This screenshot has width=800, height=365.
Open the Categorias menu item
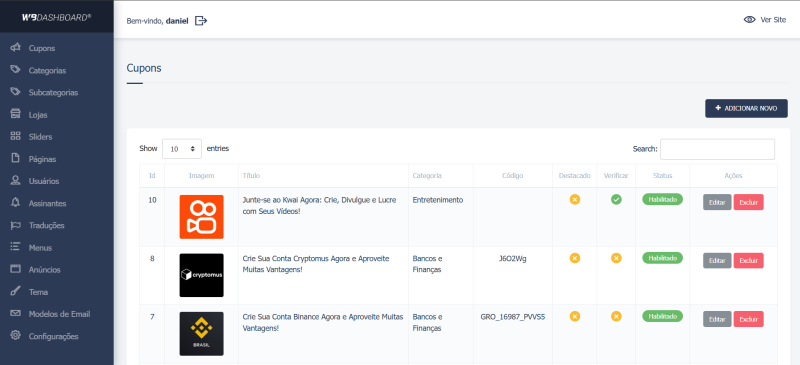pyautogui.click(x=47, y=70)
